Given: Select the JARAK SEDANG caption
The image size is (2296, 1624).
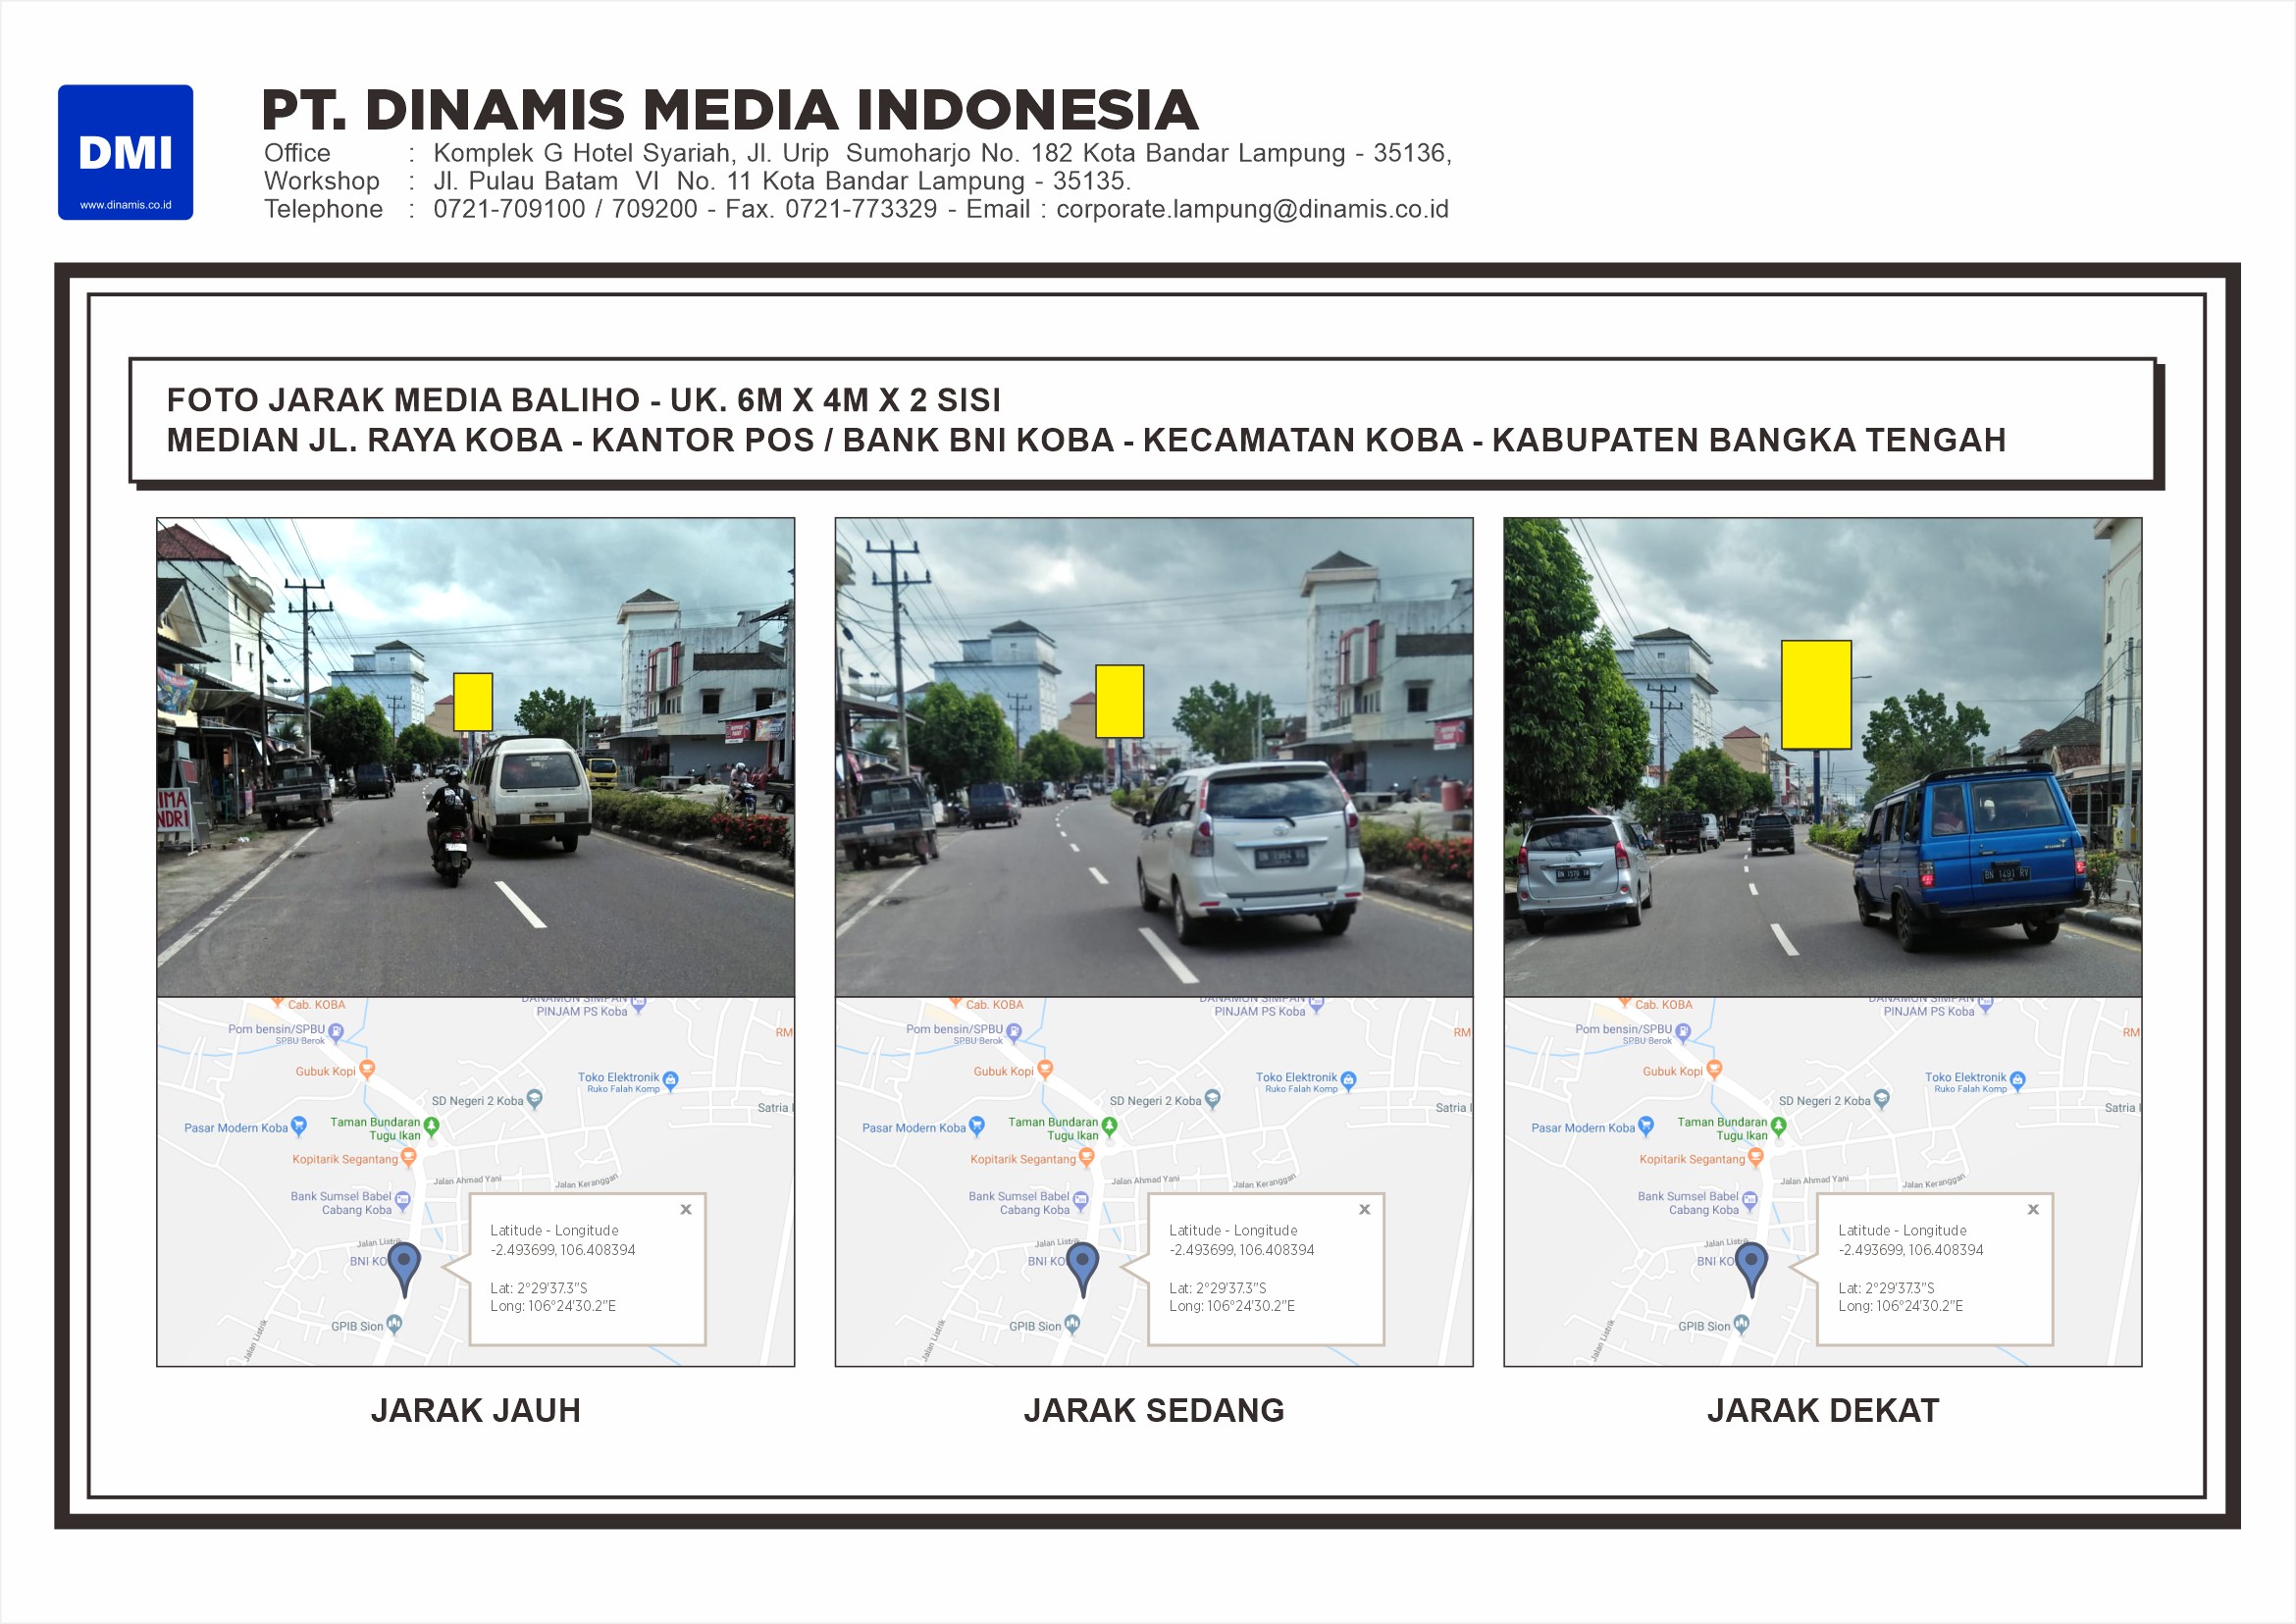Looking at the screenshot, I should (1154, 1410).
